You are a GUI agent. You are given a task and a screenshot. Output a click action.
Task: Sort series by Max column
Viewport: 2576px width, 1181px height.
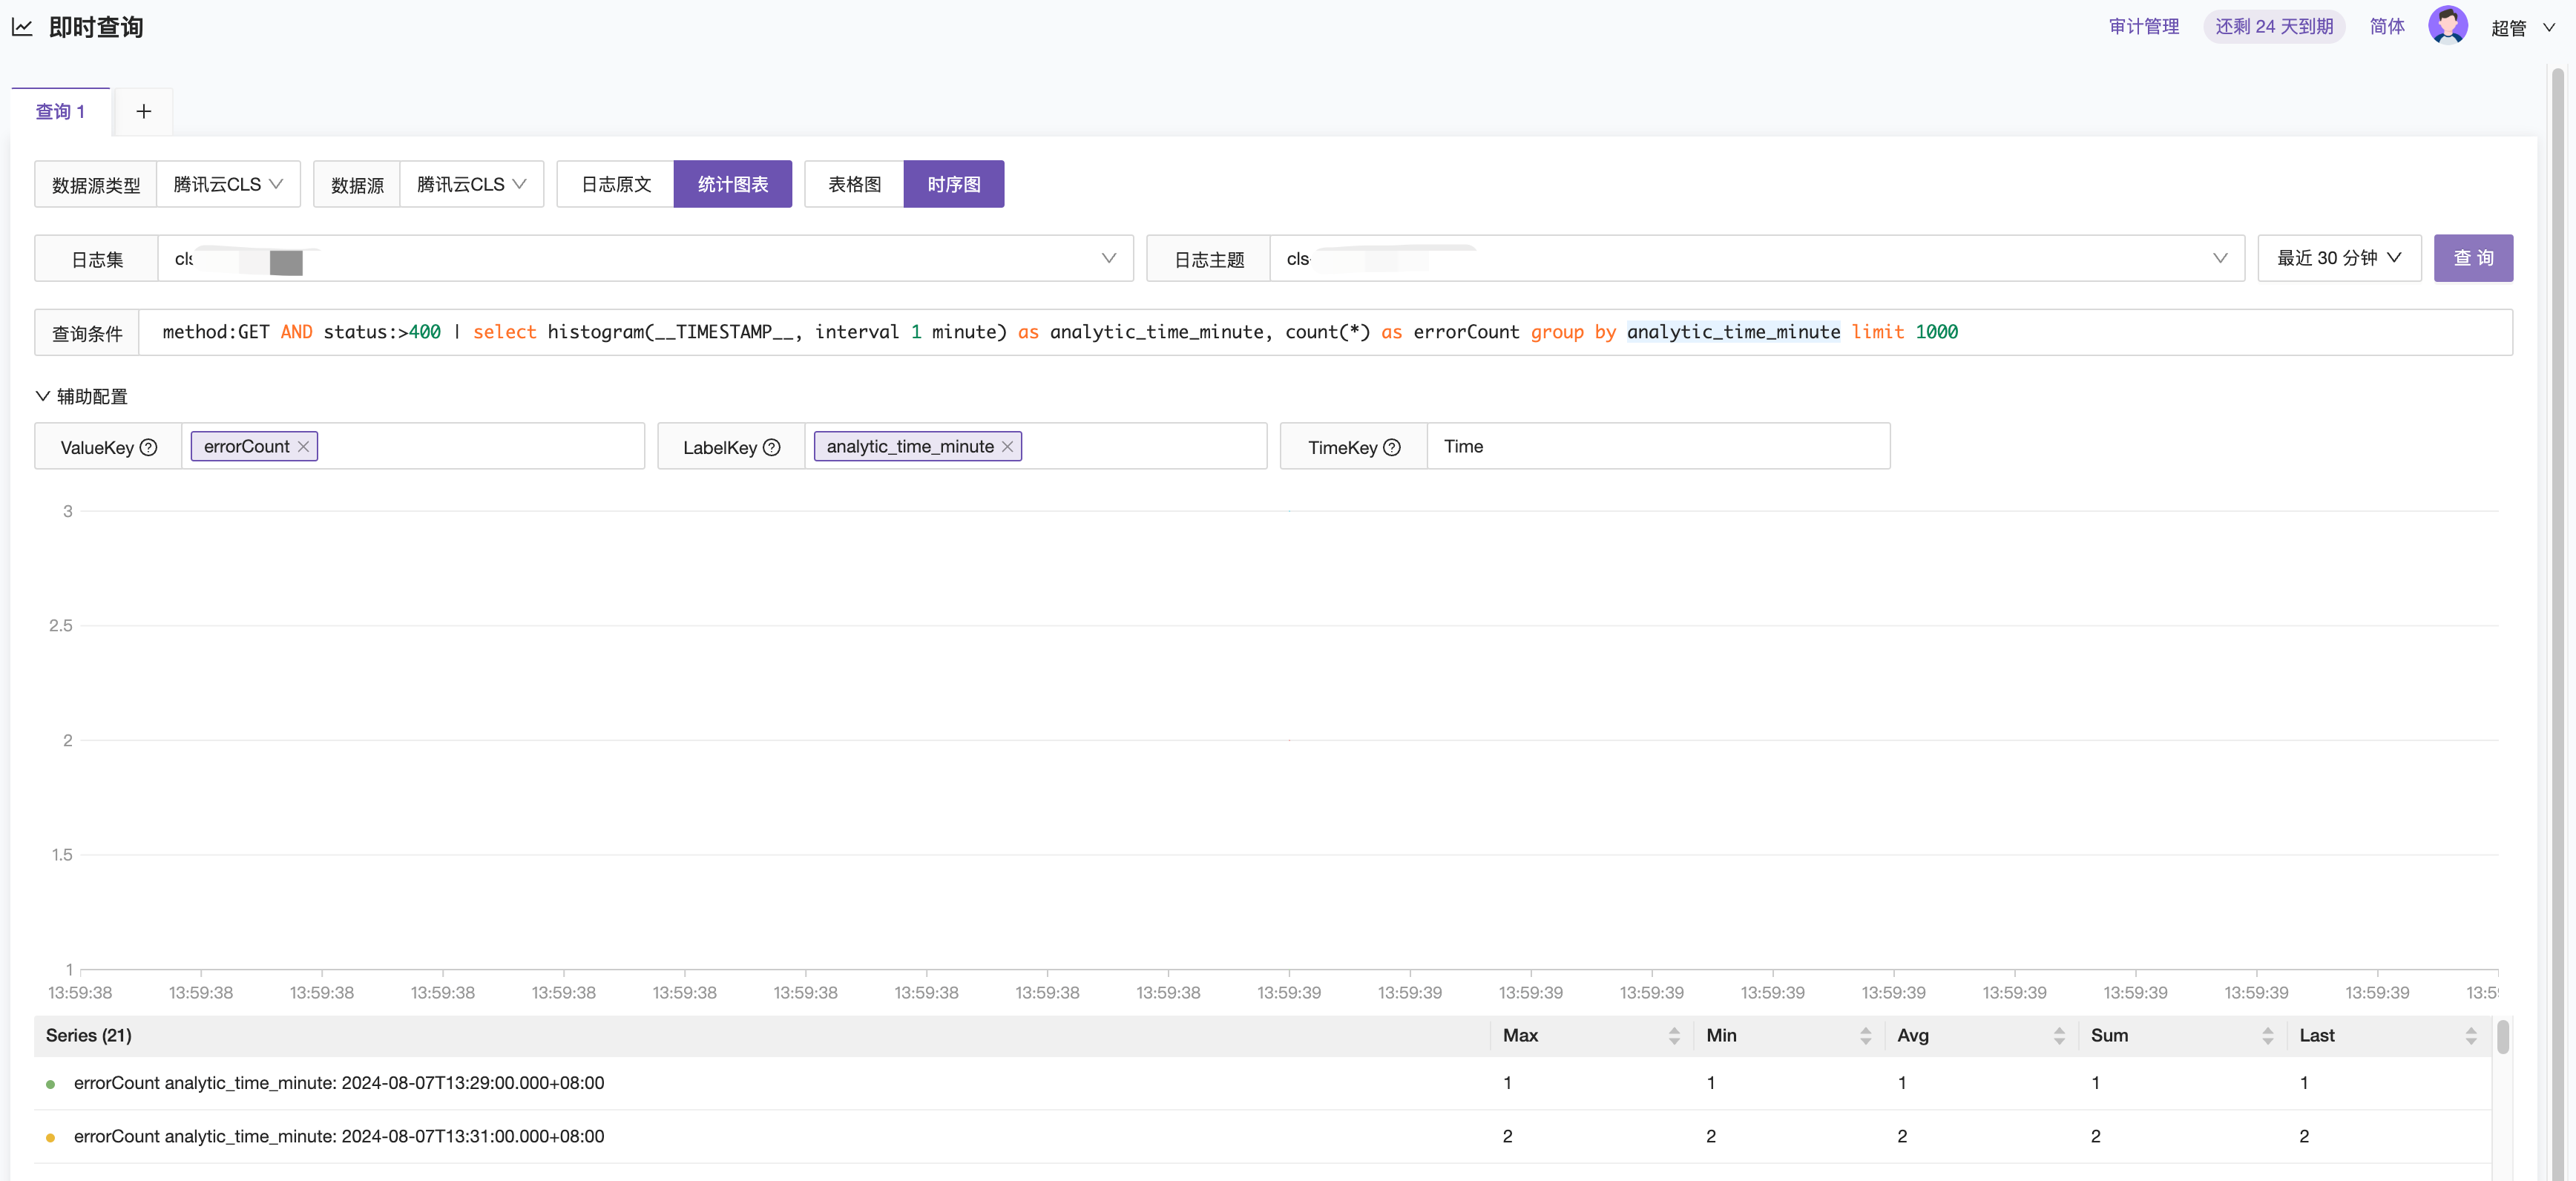(1673, 1035)
